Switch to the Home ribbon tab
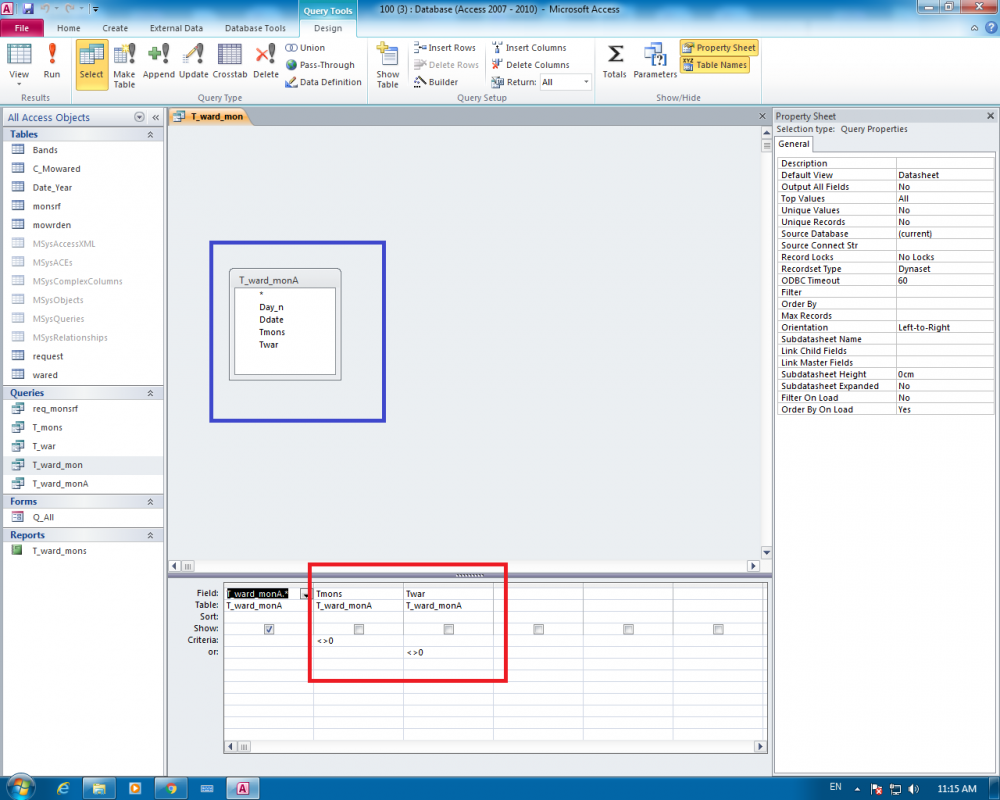This screenshot has height=800, width=1000. pyautogui.click(x=69, y=28)
